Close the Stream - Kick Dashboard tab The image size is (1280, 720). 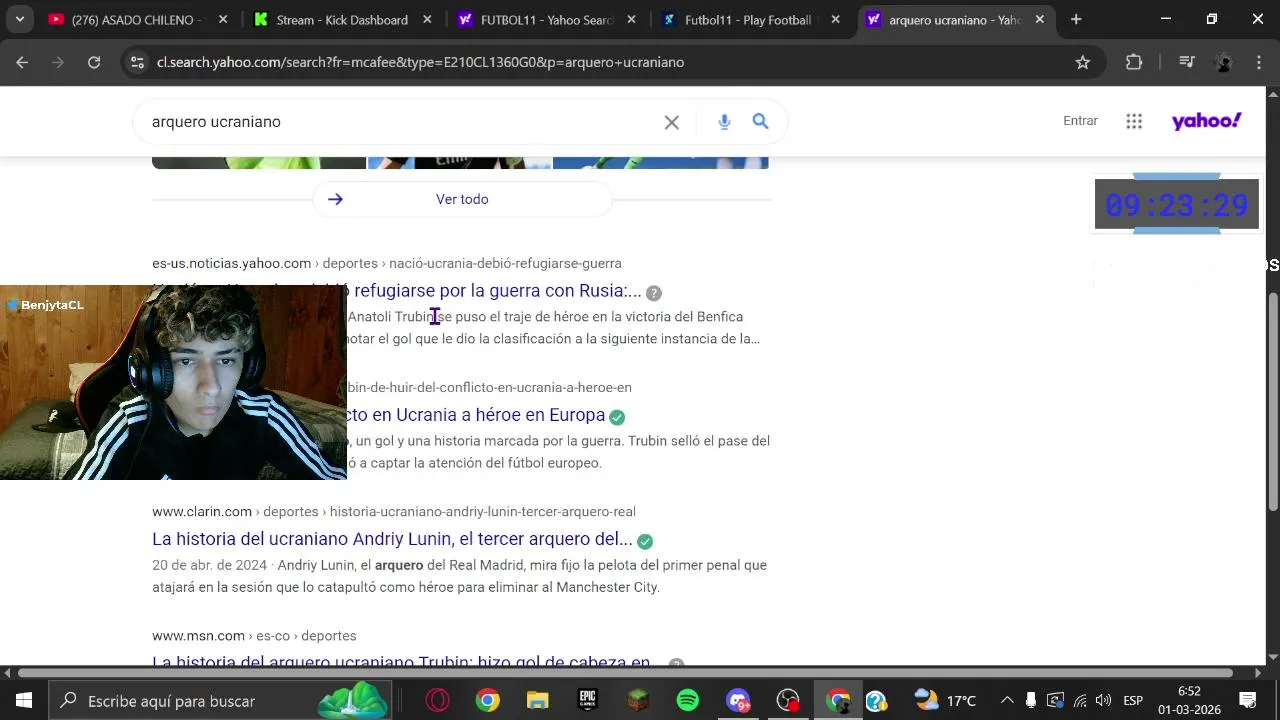tap(427, 19)
